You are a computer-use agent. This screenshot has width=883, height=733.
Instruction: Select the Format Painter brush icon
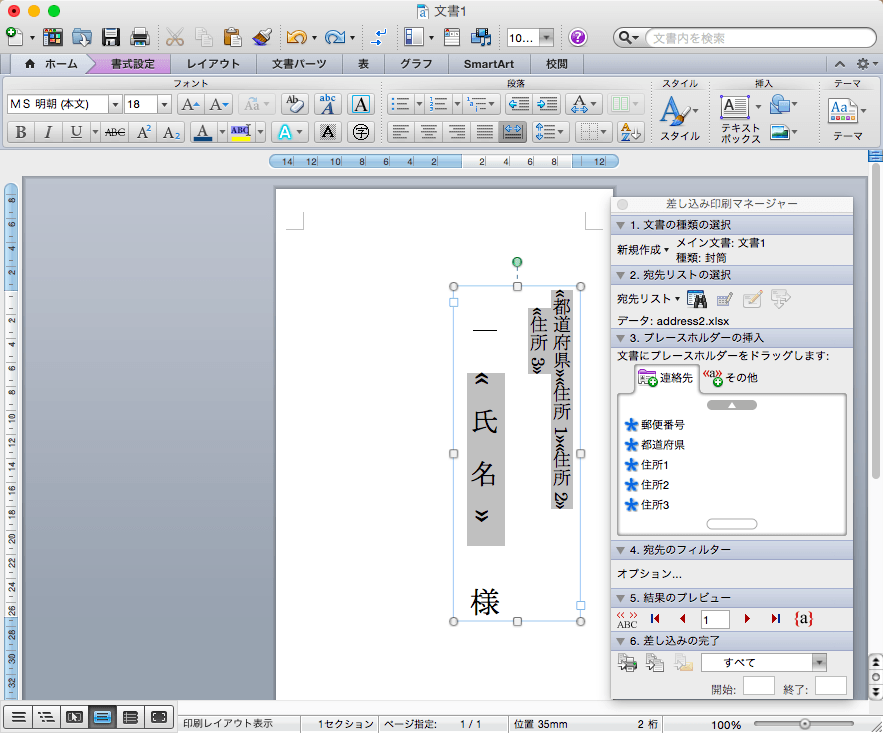pos(262,38)
